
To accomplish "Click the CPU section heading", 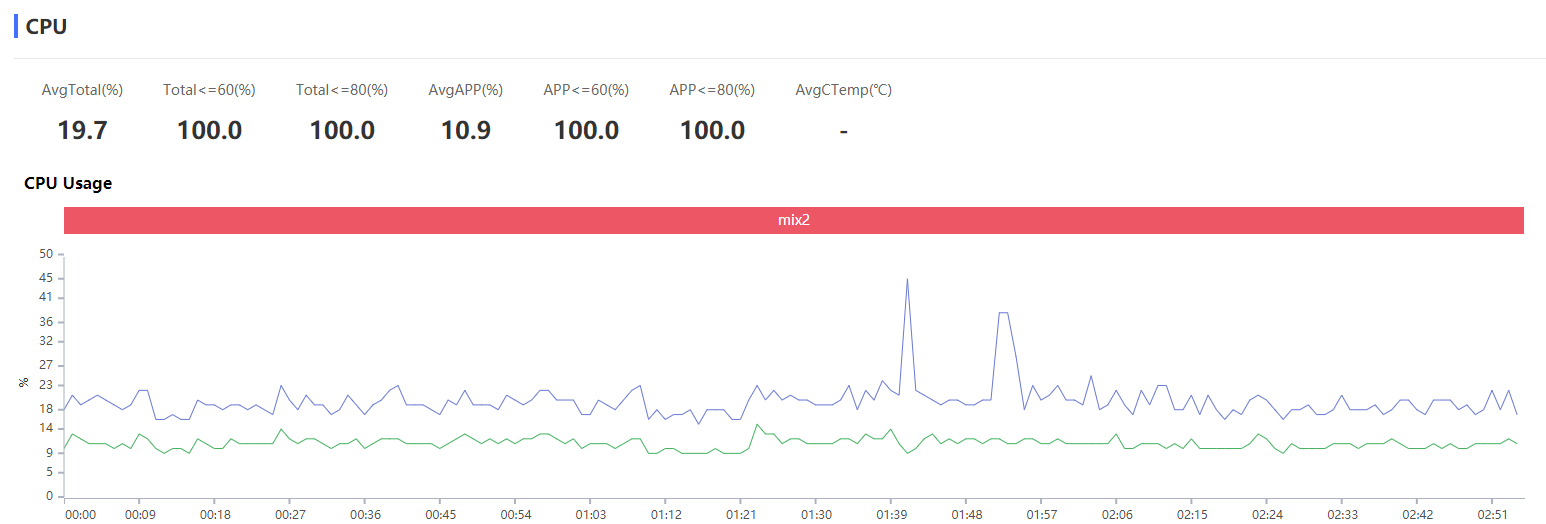I will pyautogui.click(x=46, y=27).
